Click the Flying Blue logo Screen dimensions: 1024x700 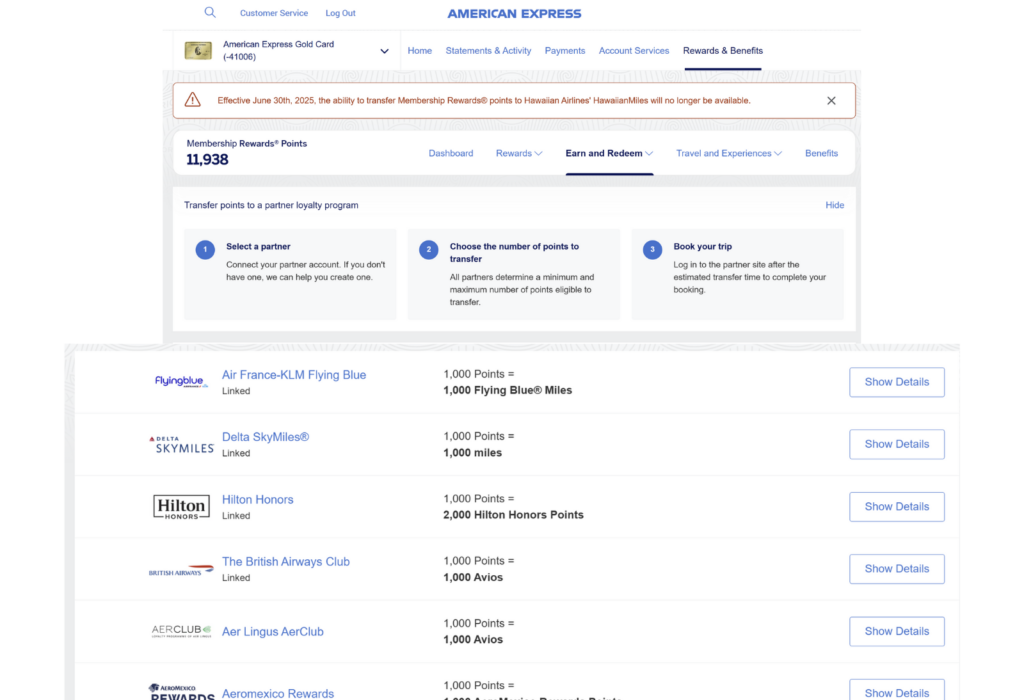pyautogui.click(x=181, y=381)
